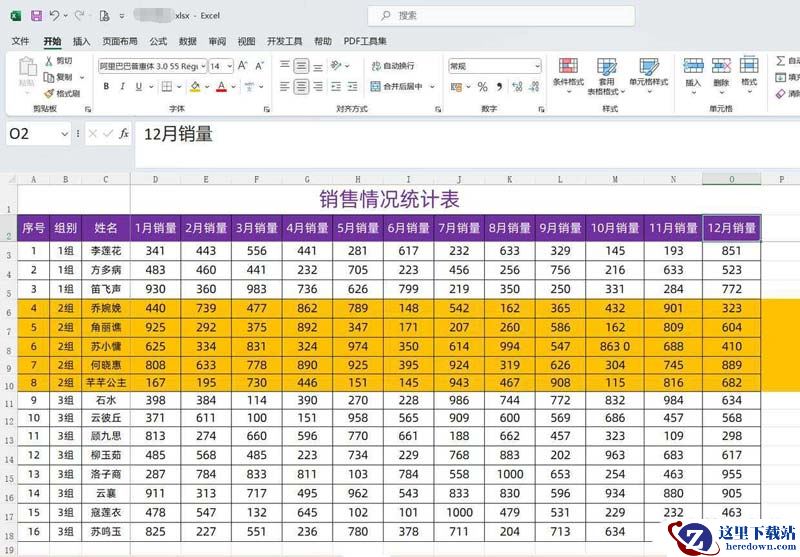Switch to the Insert (插入) tab
This screenshot has height=557, width=800.
[x=81, y=41]
